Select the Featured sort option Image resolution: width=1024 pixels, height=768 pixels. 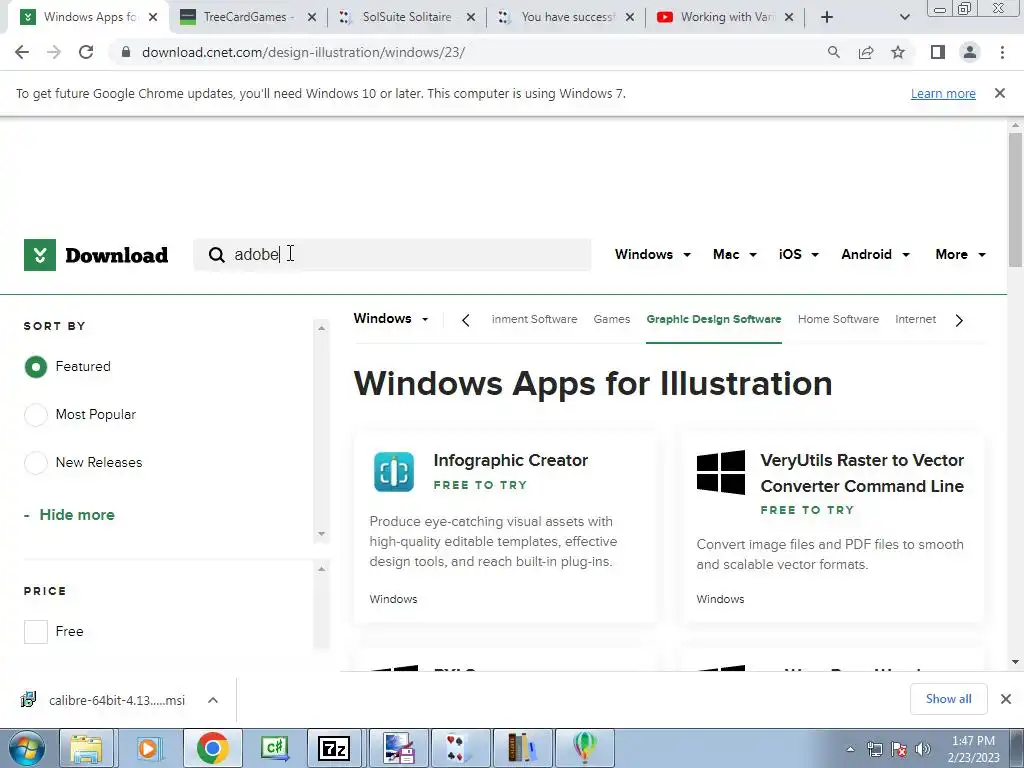[36, 367]
